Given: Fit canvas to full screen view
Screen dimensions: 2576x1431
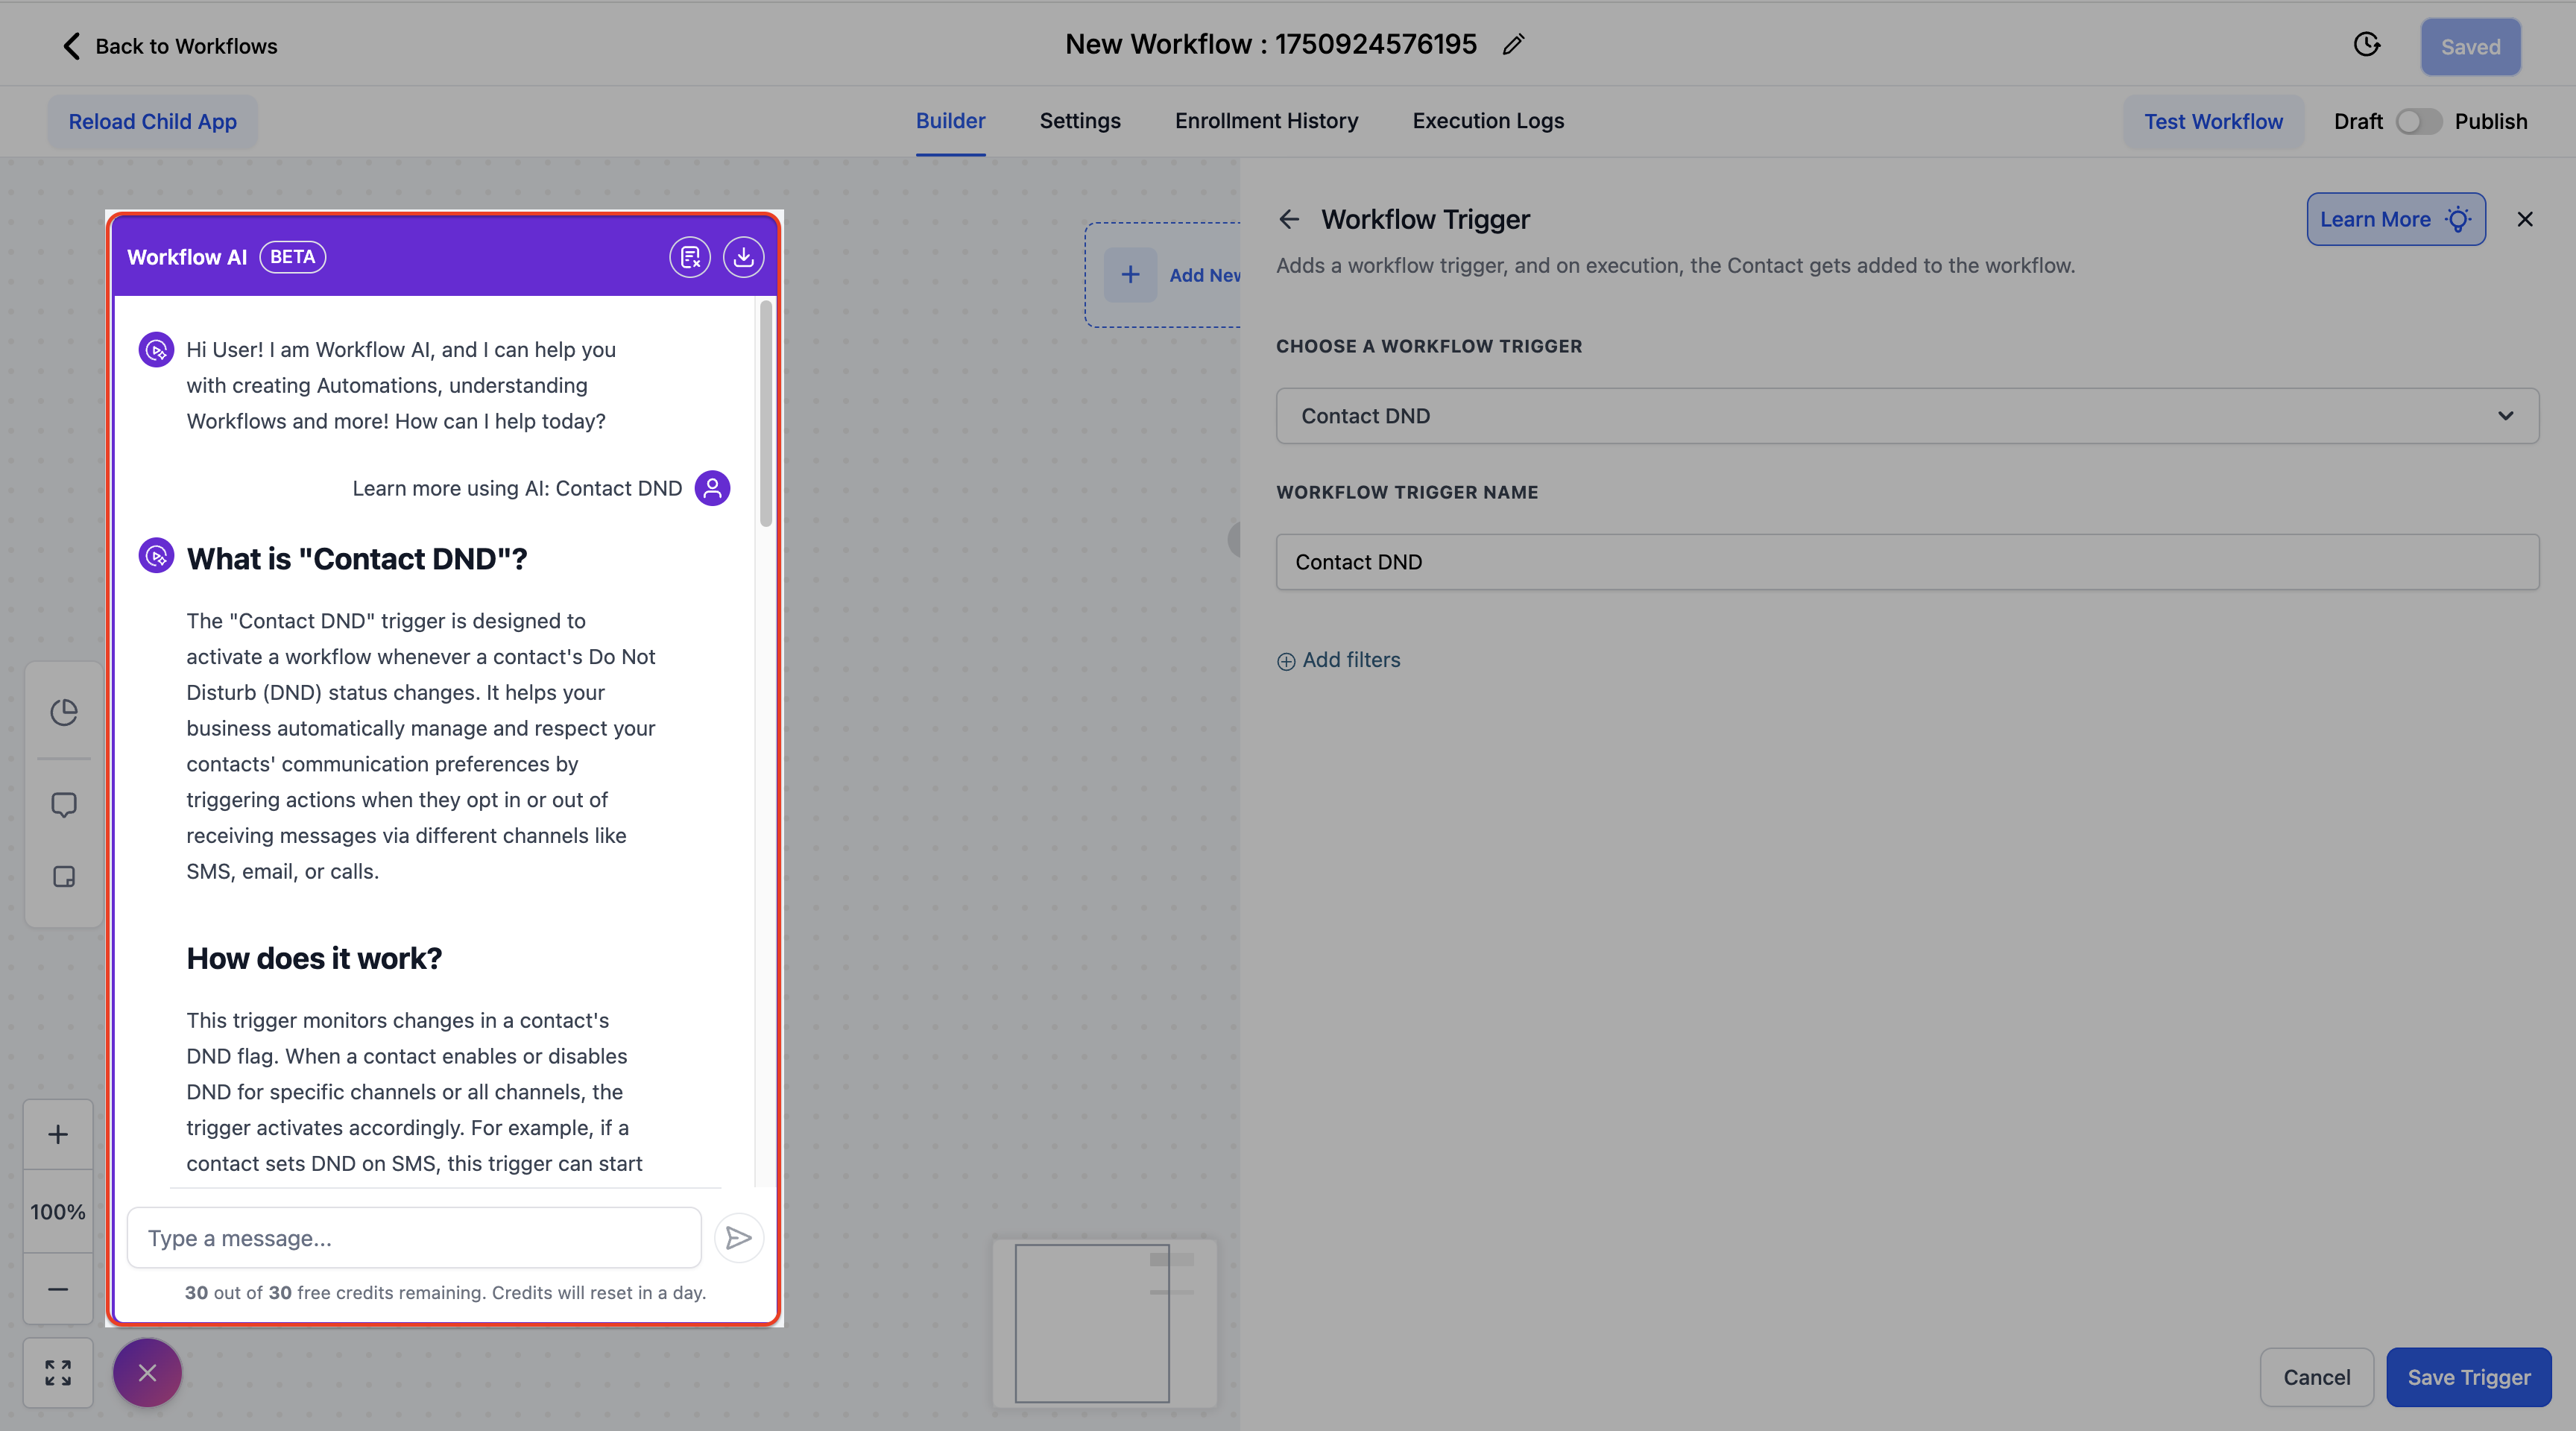Looking at the screenshot, I should (x=58, y=1372).
